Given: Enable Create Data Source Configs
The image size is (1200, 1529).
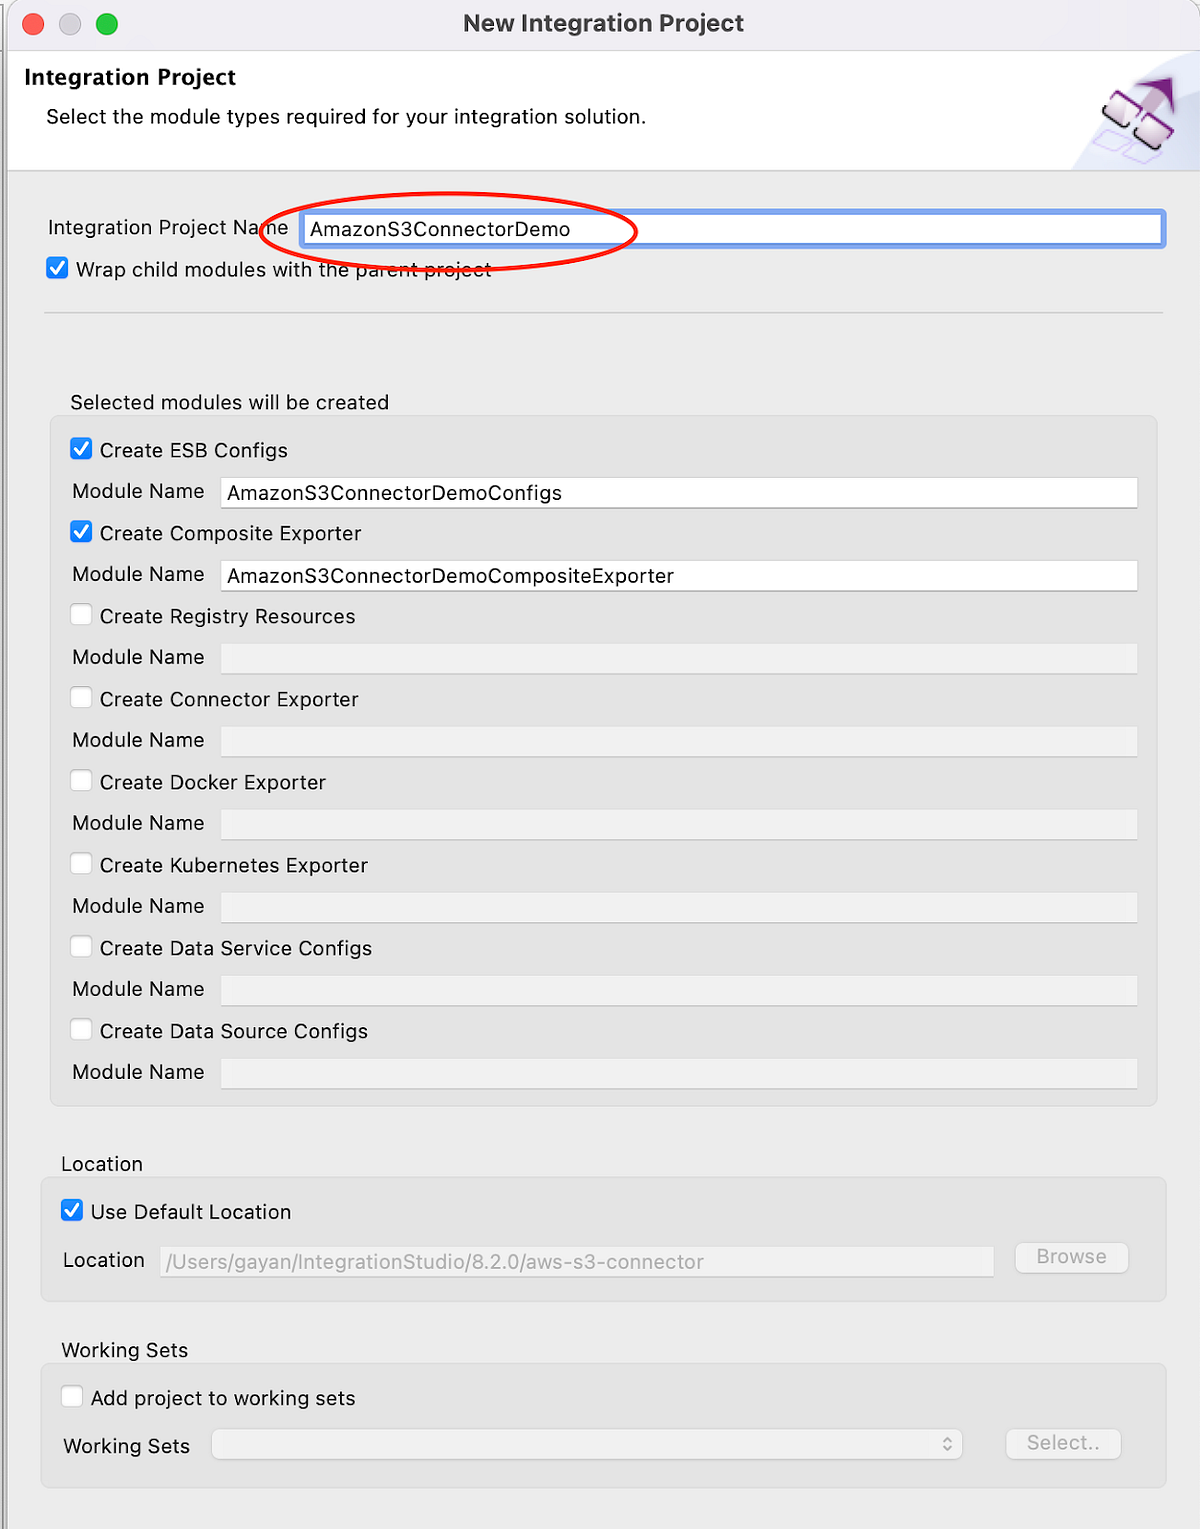Looking at the screenshot, I should (x=81, y=1029).
